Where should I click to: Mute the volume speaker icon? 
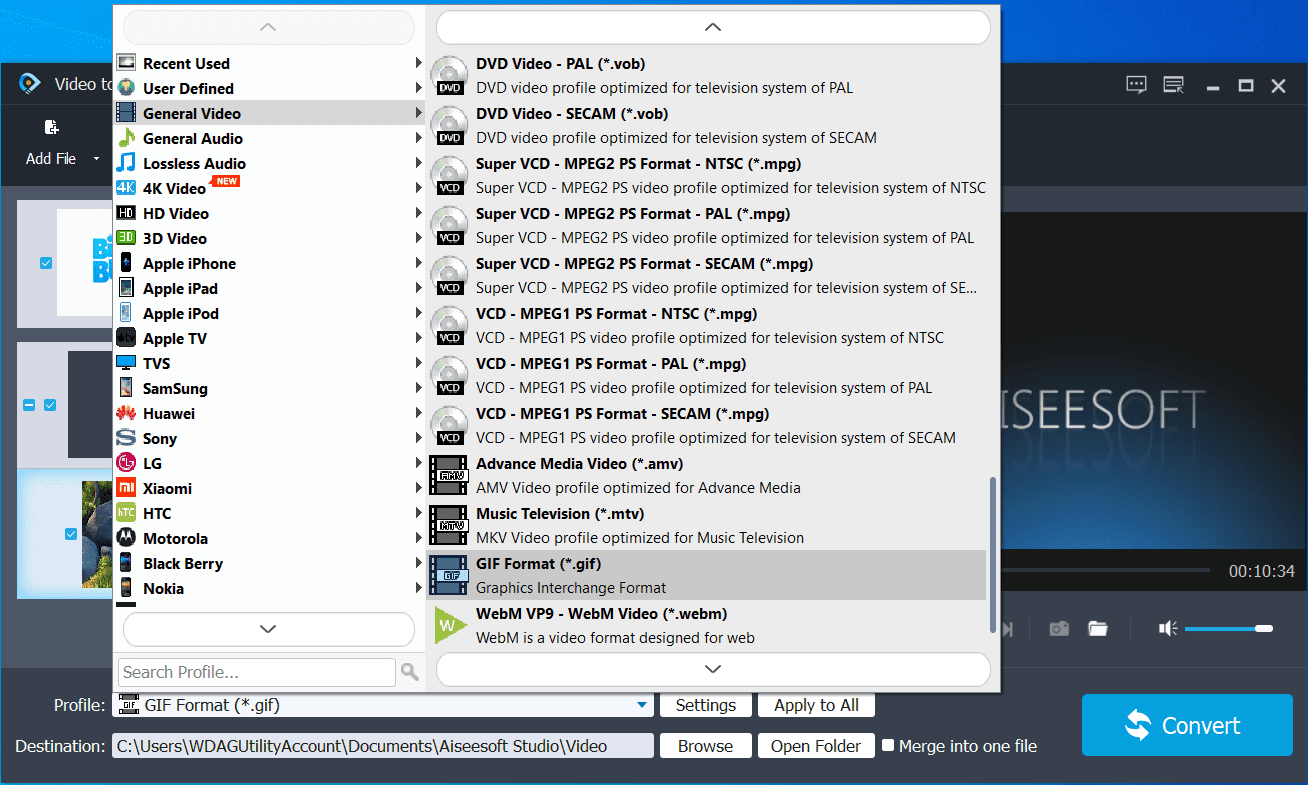[x=1168, y=628]
